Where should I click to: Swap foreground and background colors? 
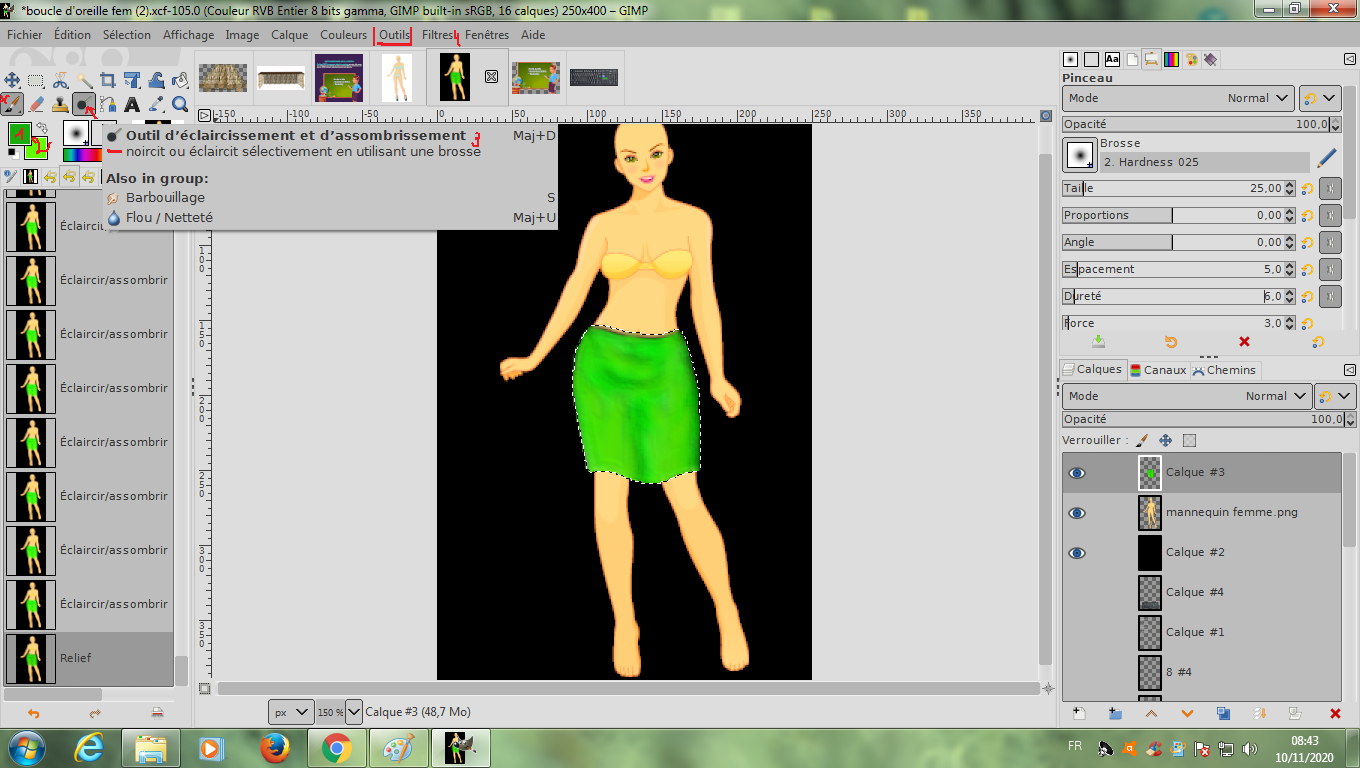(43, 128)
